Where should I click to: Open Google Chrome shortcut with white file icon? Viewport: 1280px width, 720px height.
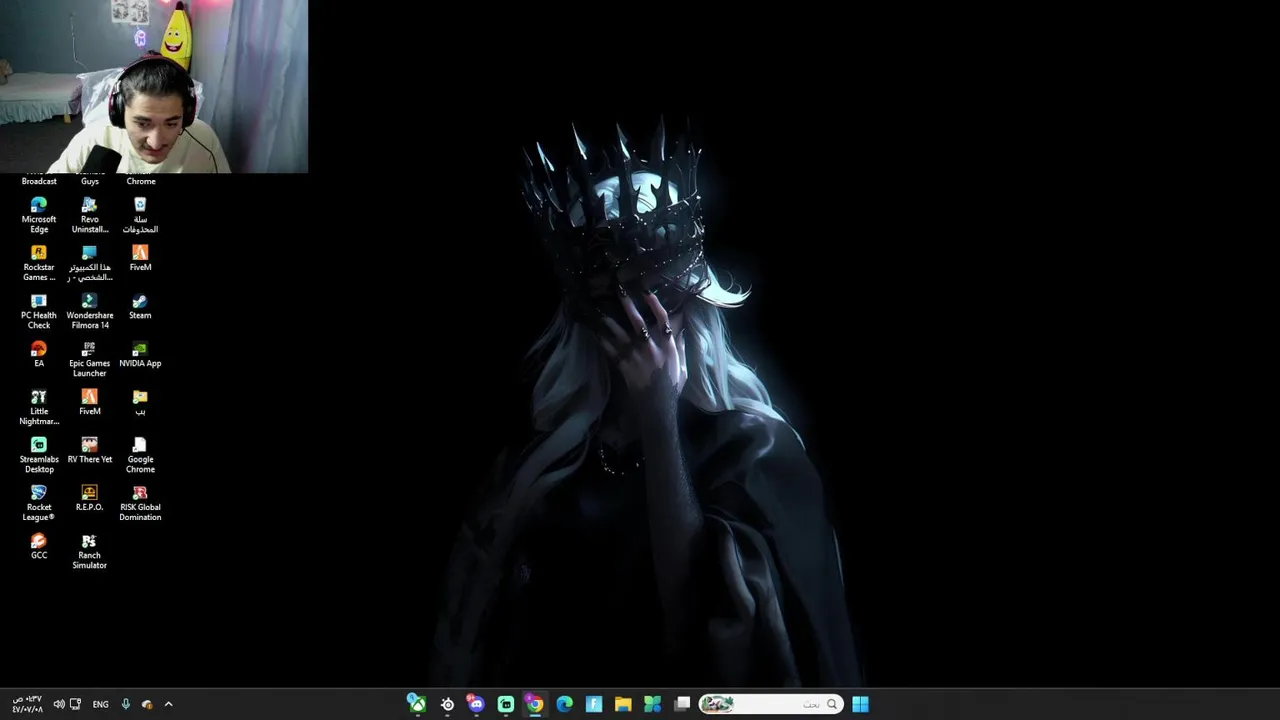tap(140, 455)
